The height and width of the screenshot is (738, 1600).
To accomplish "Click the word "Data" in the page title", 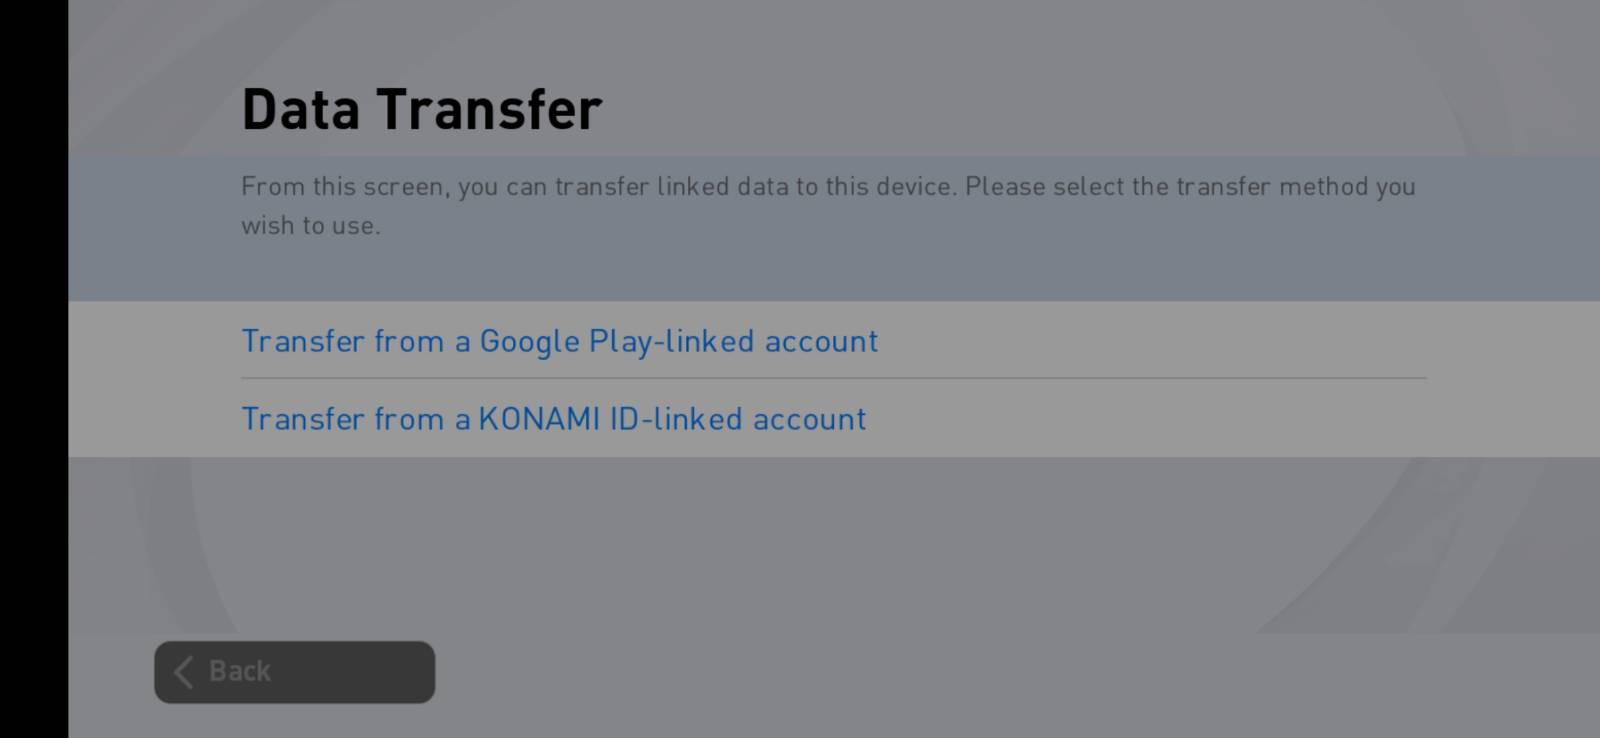I will click(x=300, y=110).
